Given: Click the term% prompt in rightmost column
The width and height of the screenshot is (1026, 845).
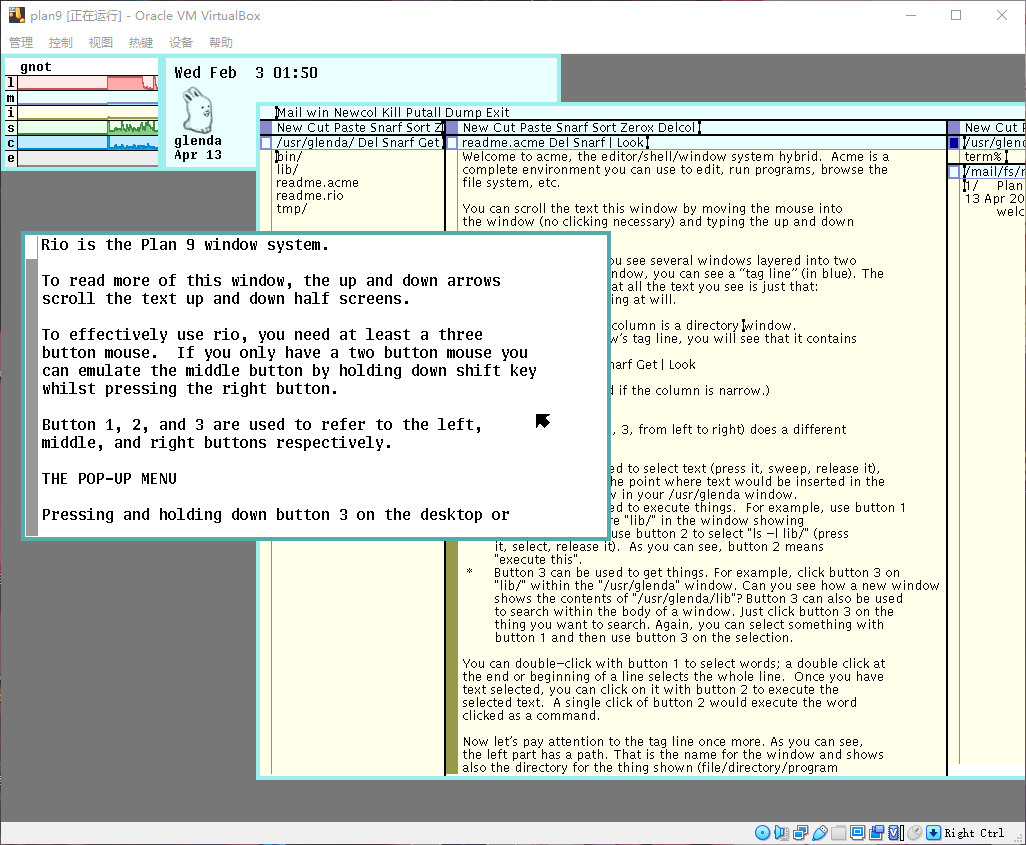Looking at the screenshot, I should pyautogui.click(x=983, y=156).
